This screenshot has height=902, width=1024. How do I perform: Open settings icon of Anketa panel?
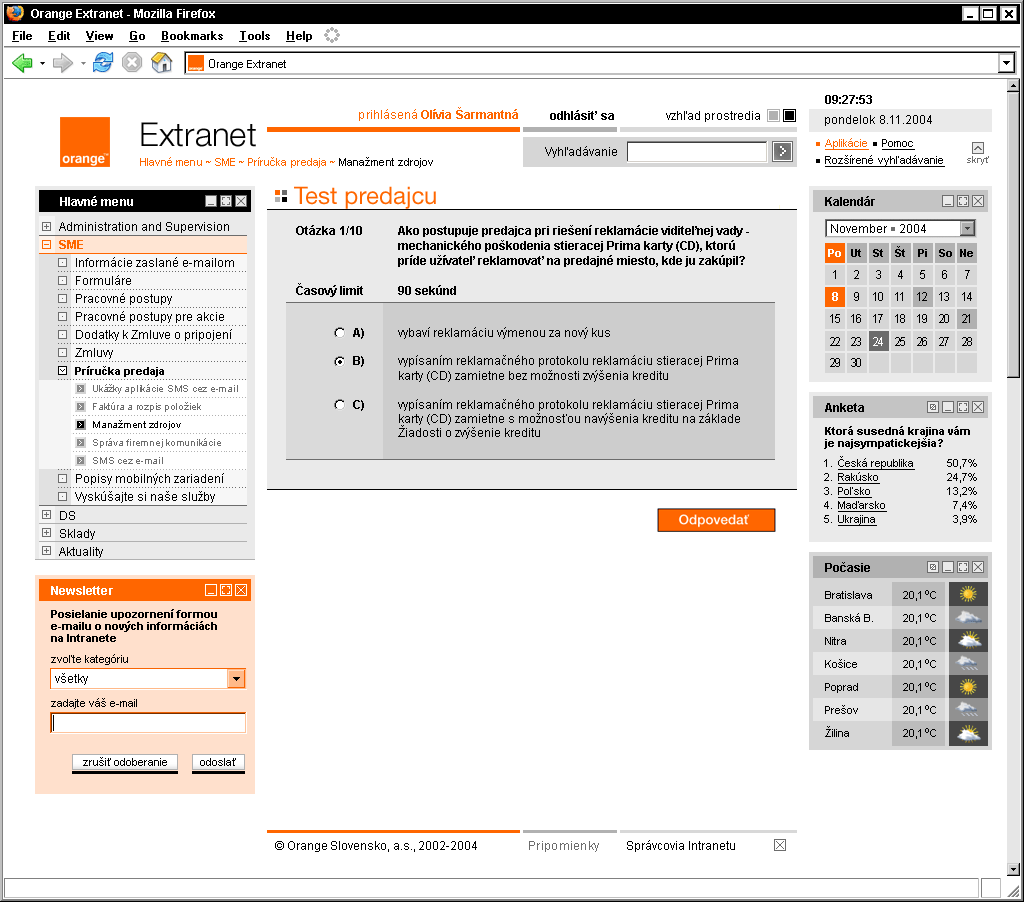[x=933, y=408]
